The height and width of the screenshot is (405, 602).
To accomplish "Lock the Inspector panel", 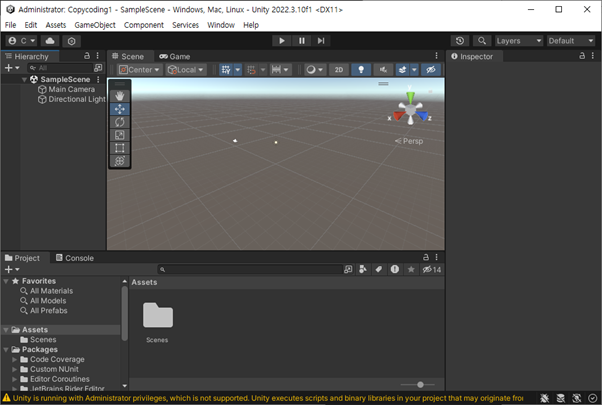I will 582,56.
